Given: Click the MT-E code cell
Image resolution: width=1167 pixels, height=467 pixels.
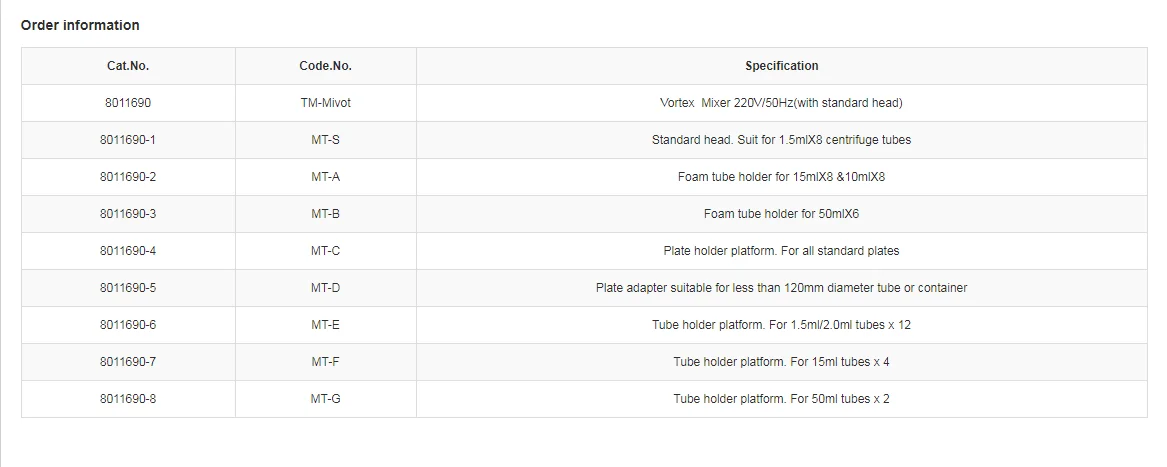Looking at the screenshot, I should (325, 325).
